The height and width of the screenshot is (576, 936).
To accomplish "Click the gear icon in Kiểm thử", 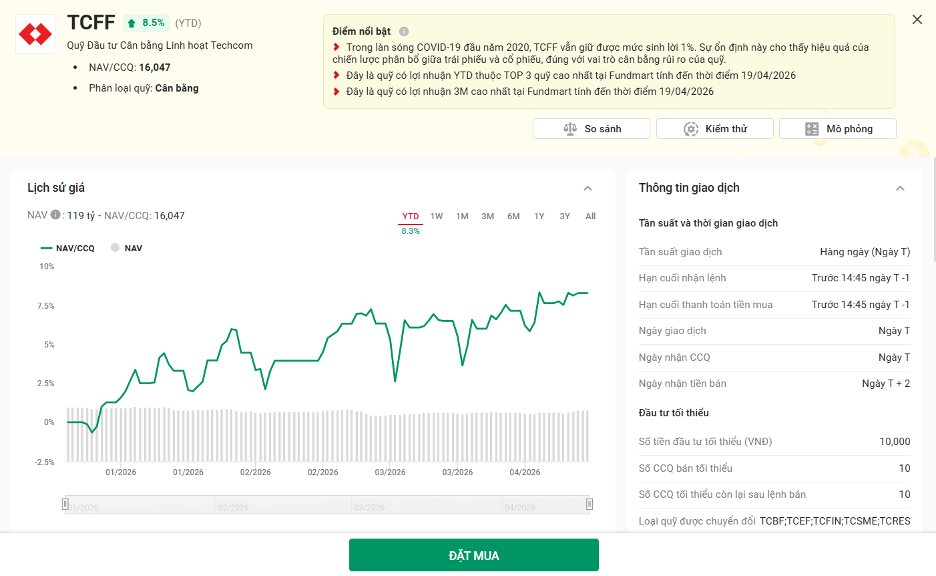I will click(691, 129).
